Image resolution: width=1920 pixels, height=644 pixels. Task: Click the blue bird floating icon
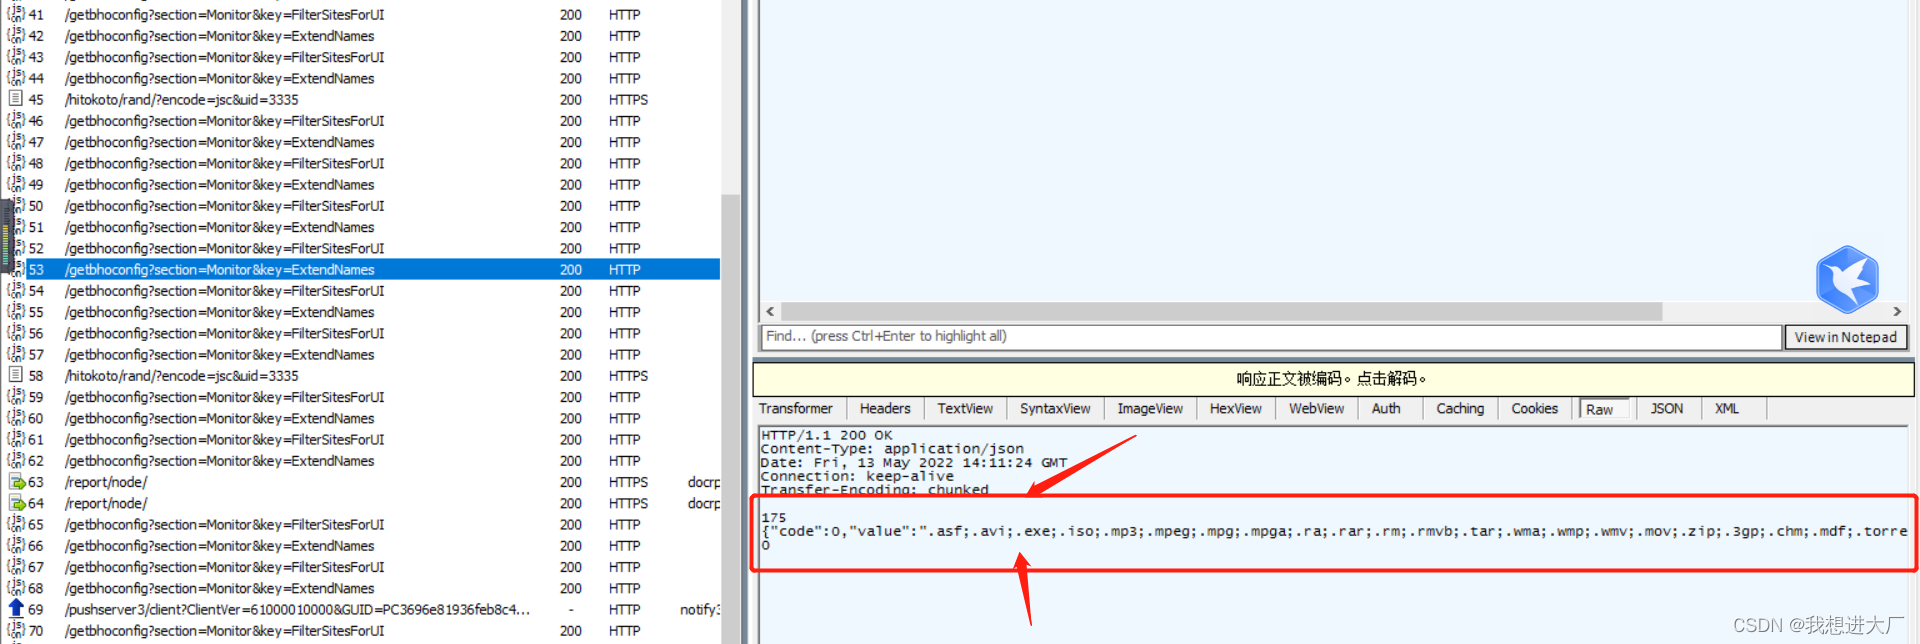coord(1847,279)
